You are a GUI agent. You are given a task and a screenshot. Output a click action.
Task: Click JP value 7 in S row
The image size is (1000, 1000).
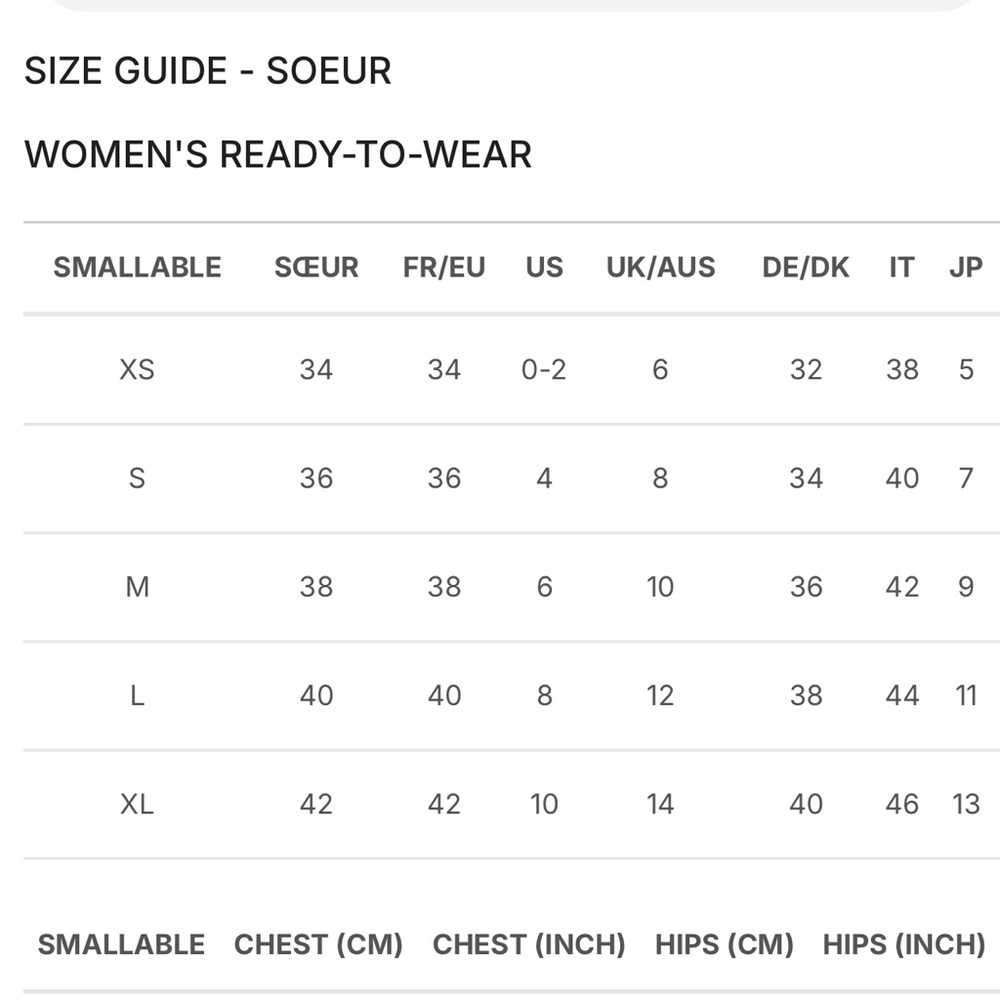pos(965,478)
